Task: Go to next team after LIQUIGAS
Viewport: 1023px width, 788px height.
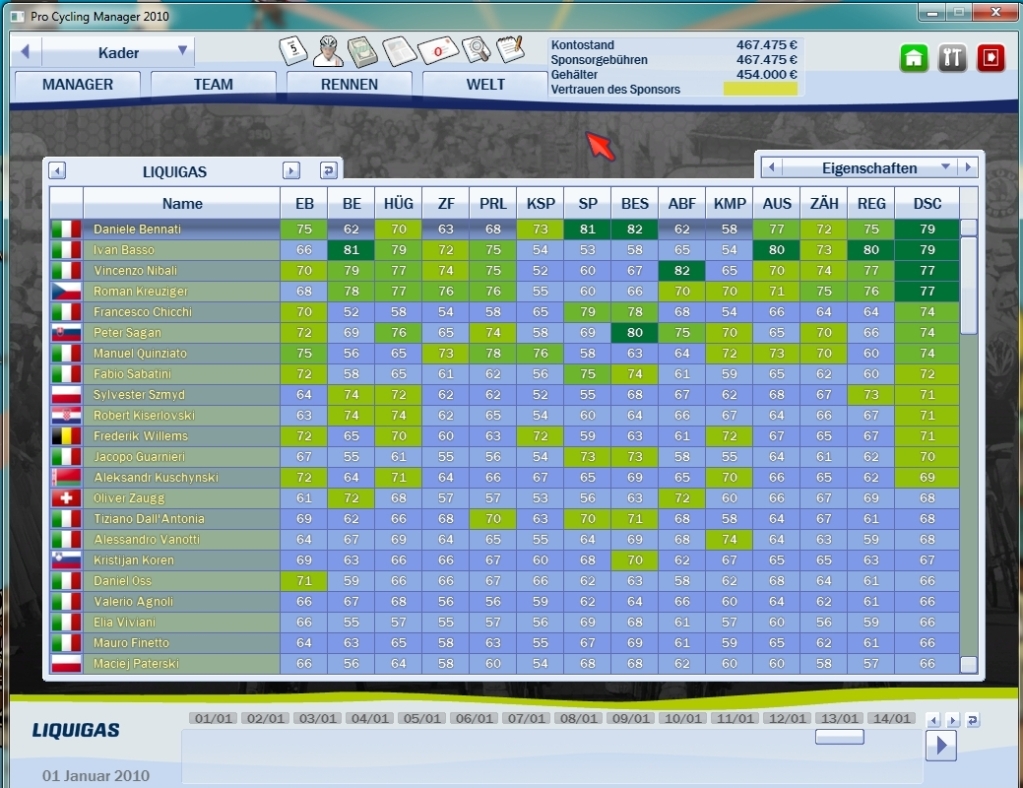Action: [x=291, y=171]
